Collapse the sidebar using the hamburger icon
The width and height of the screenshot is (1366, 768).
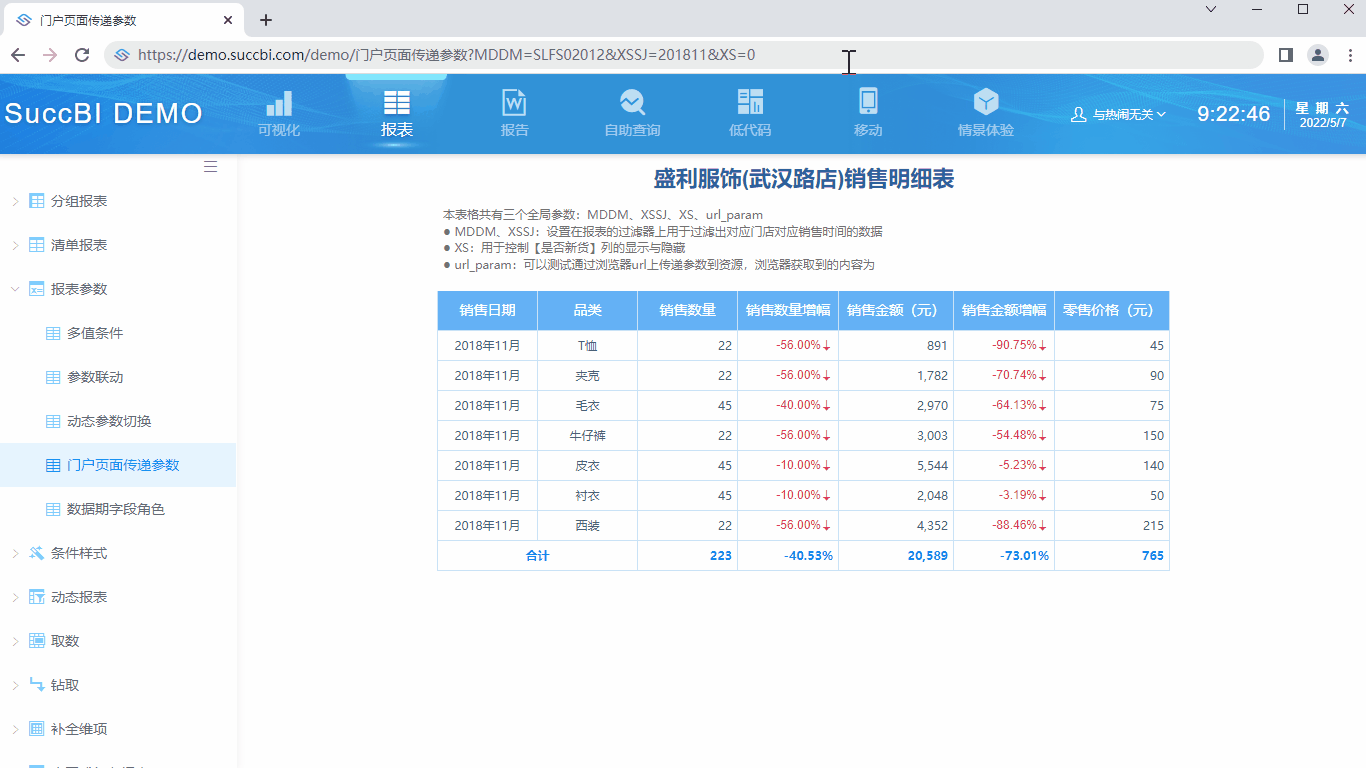coord(210,166)
